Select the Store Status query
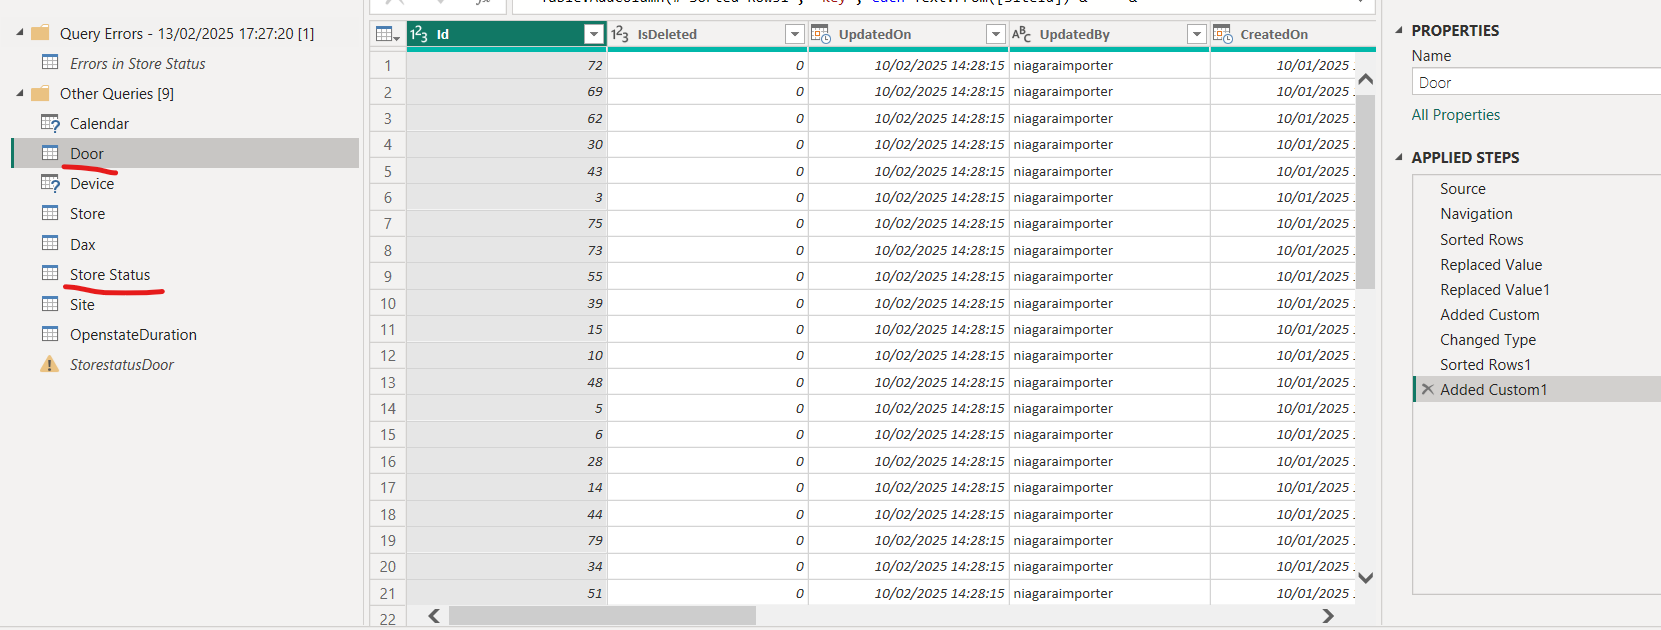Viewport: 1661px width, 630px height. [110, 274]
